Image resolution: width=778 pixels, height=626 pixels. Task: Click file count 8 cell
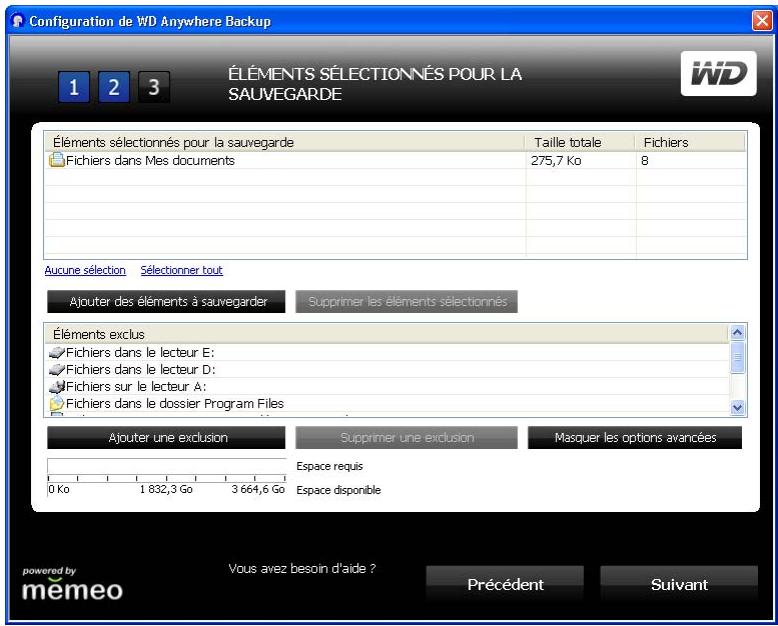pos(645,161)
